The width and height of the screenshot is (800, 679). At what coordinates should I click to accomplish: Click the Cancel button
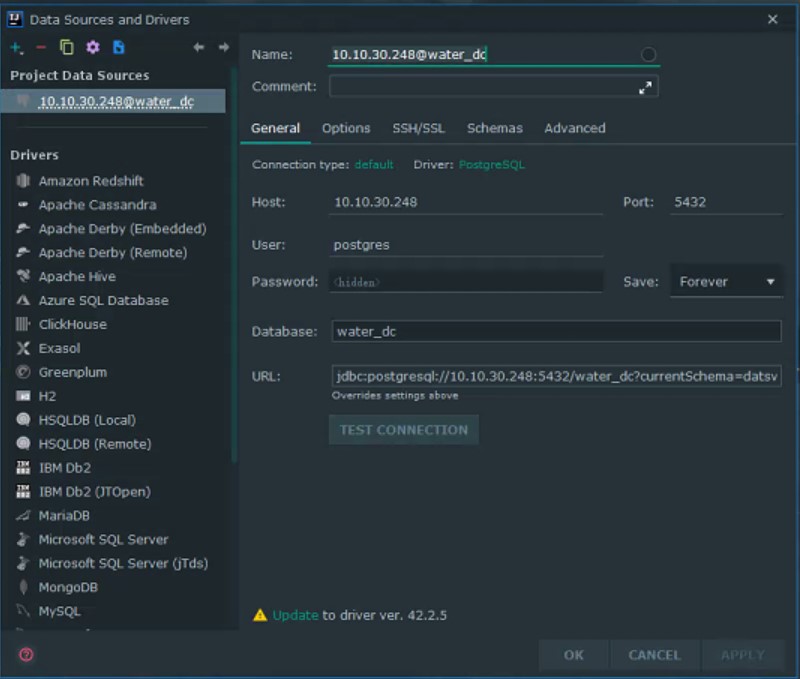[x=655, y=655]
